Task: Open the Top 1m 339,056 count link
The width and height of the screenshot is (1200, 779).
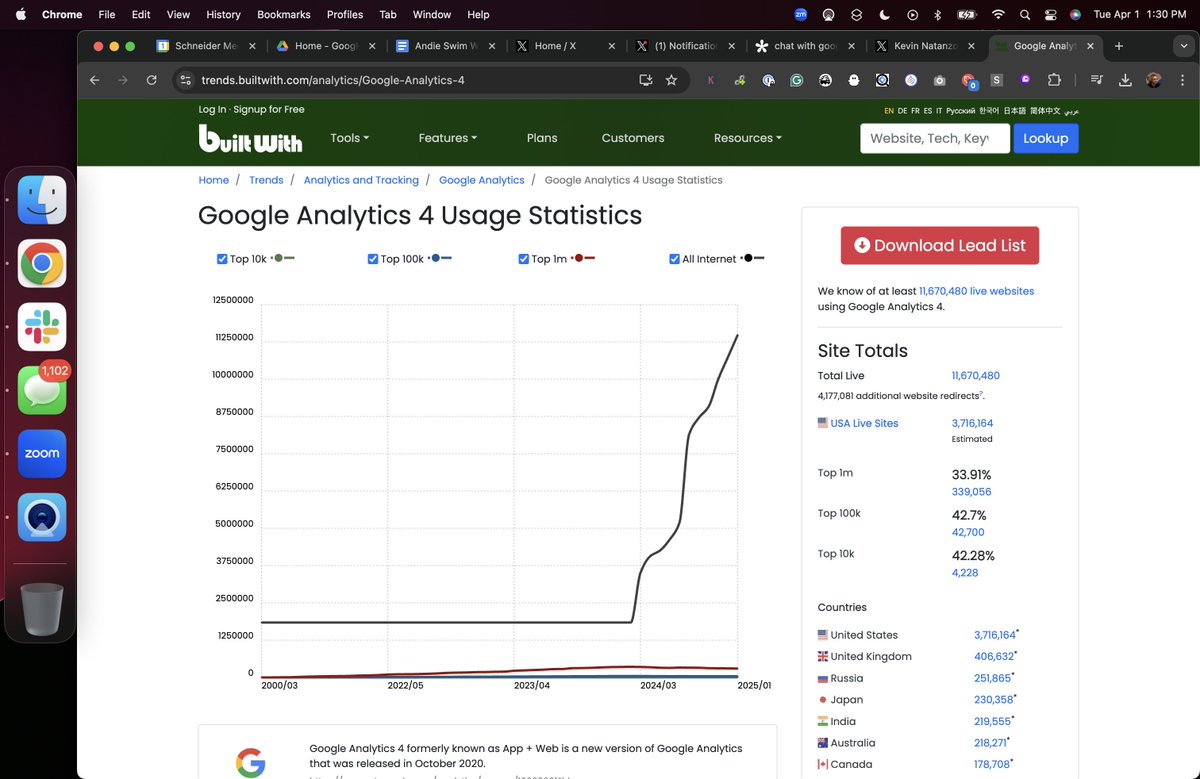Action: coord(972,492)
